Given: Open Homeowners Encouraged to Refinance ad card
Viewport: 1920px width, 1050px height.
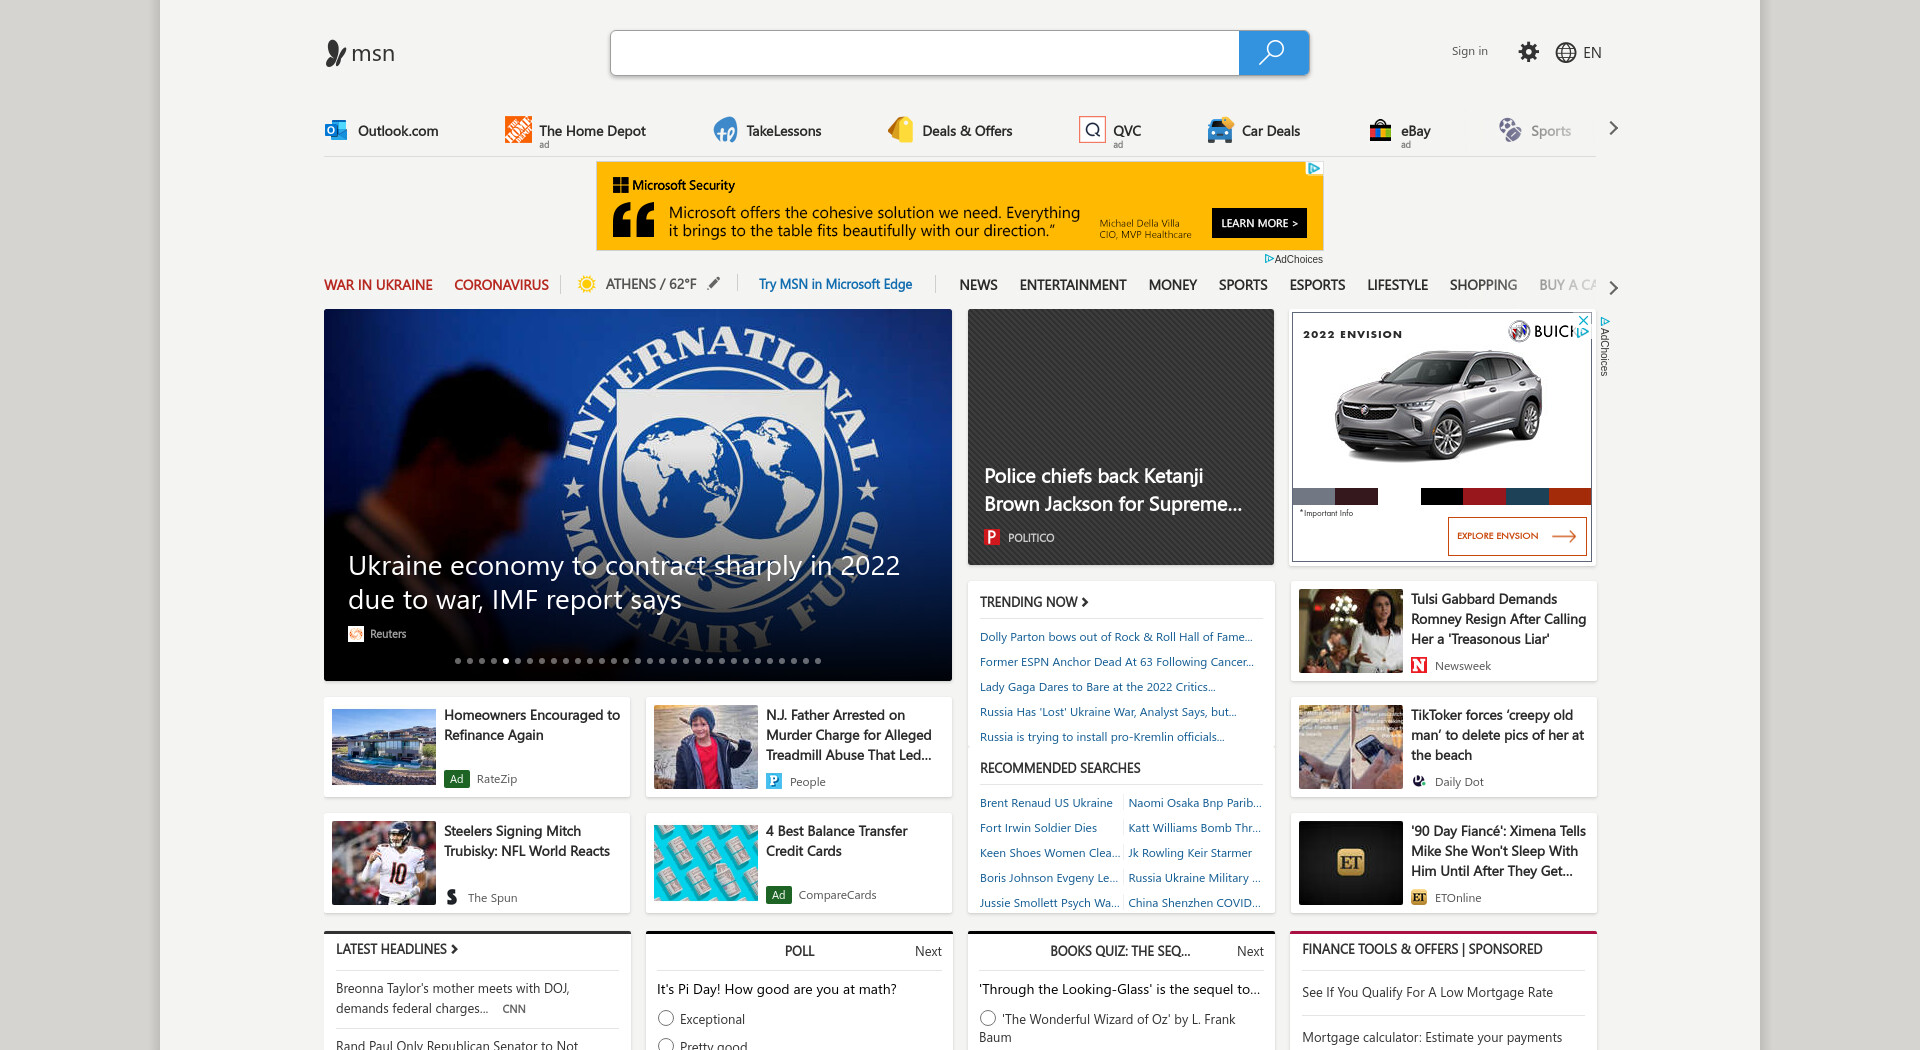Looking at the screenshot, I should (477, 747).
